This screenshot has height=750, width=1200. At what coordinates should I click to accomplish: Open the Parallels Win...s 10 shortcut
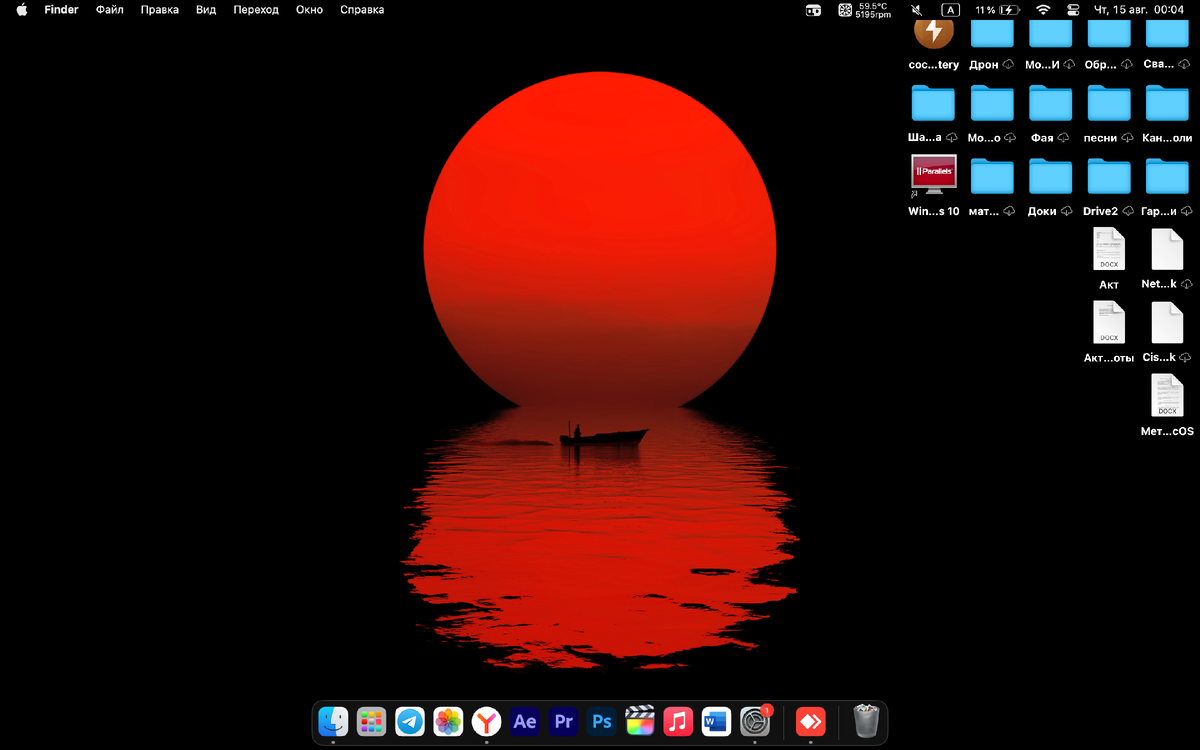click(933, 174)
